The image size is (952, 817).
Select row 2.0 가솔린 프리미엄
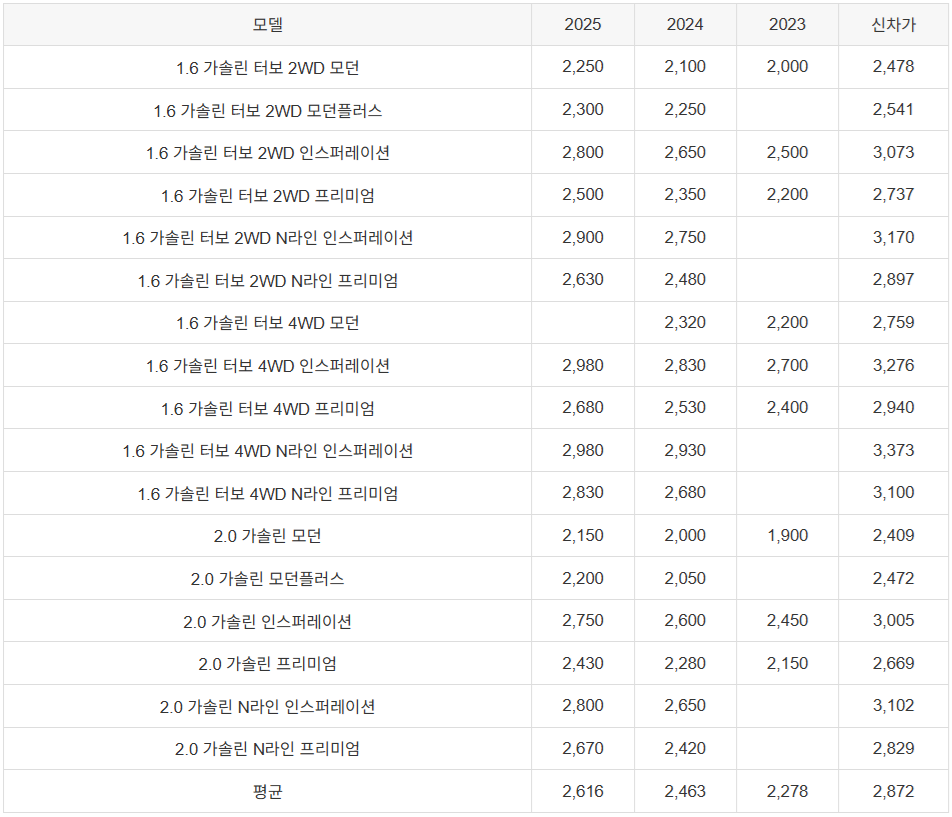[x=476, y=663]
